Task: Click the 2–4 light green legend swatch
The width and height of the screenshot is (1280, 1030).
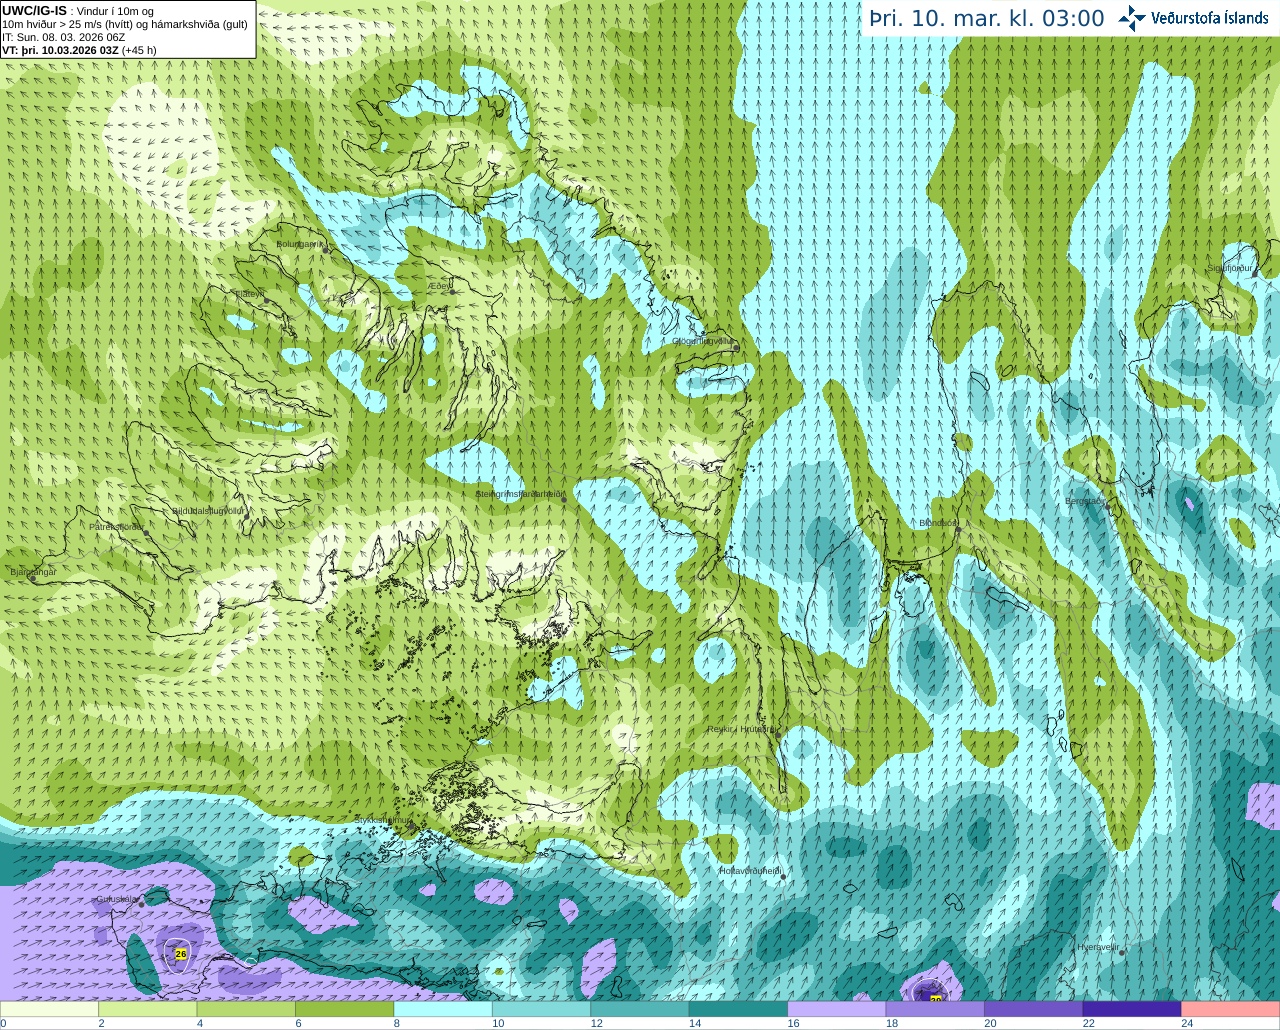Action: pyautogui.click(x=148, y=1009)
